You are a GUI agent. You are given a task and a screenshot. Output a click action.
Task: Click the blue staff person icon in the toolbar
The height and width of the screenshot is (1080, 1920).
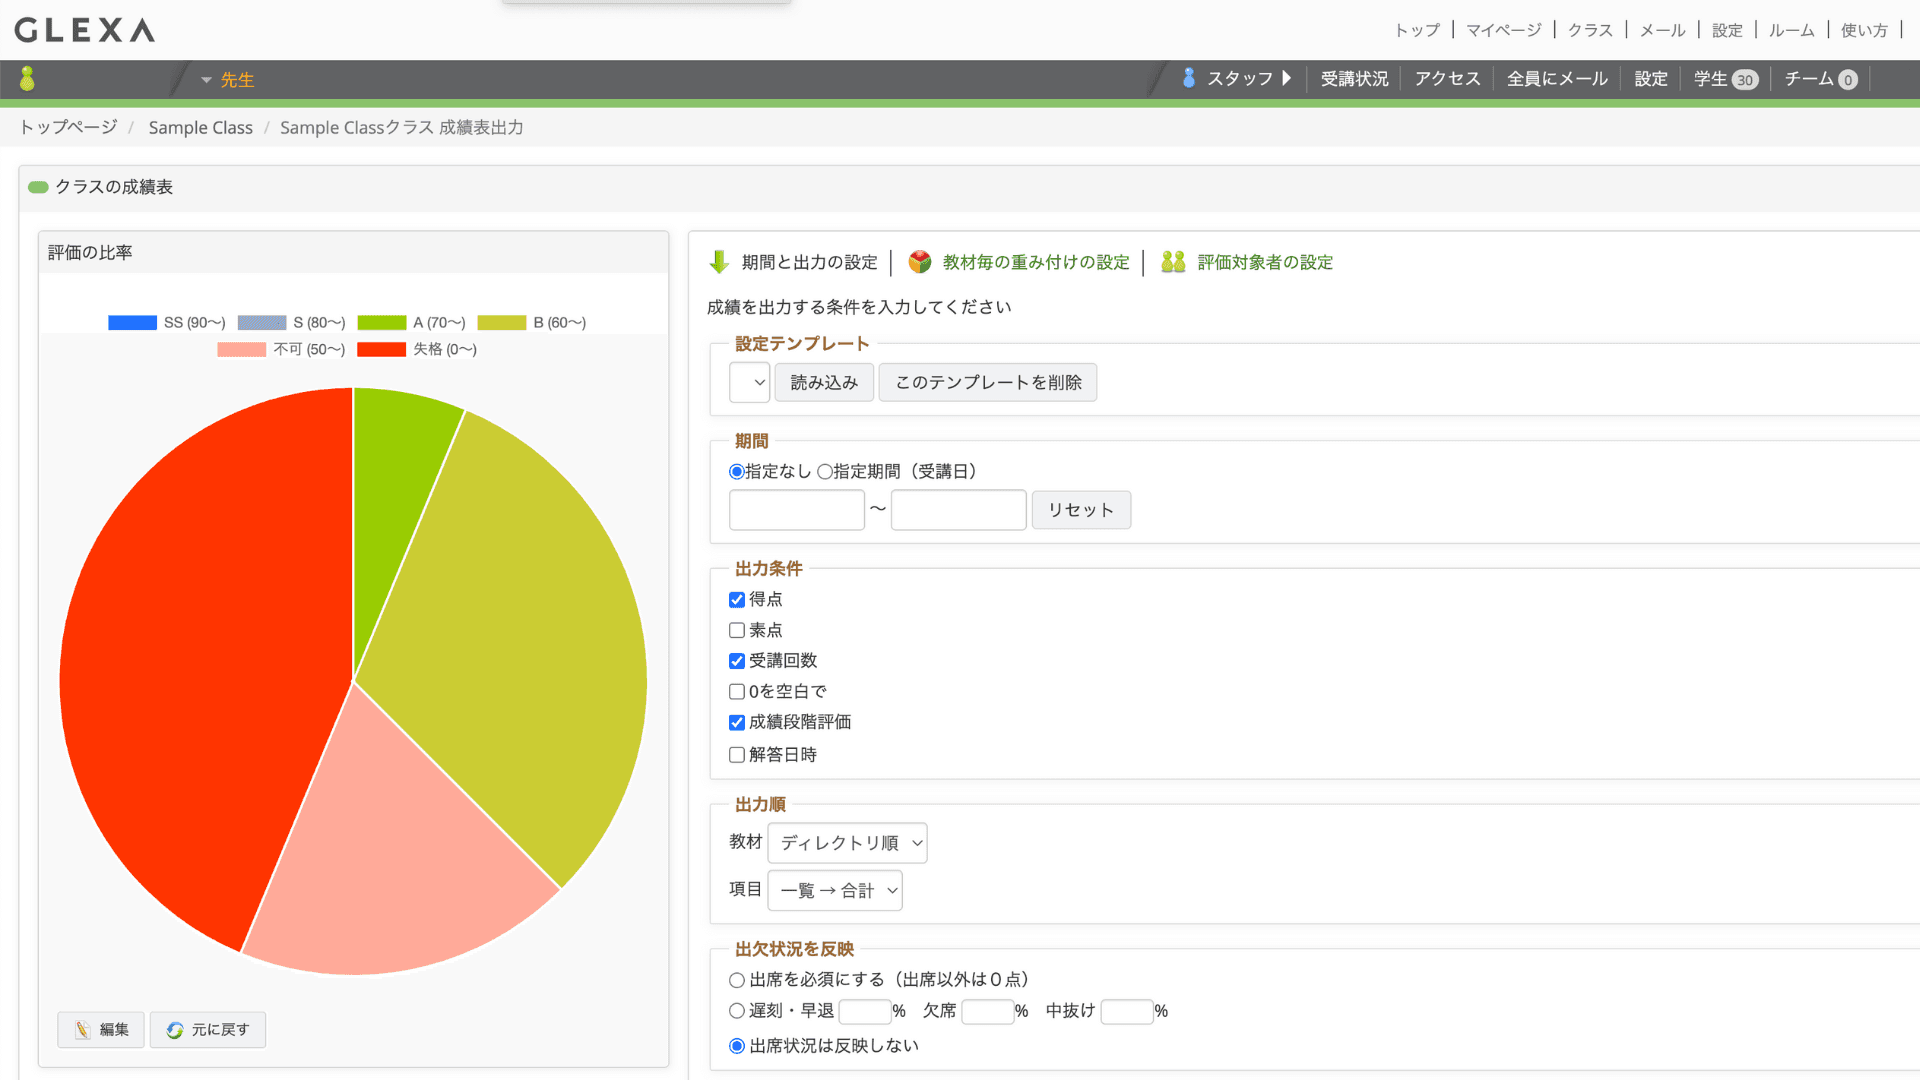tap(1189, 78)
